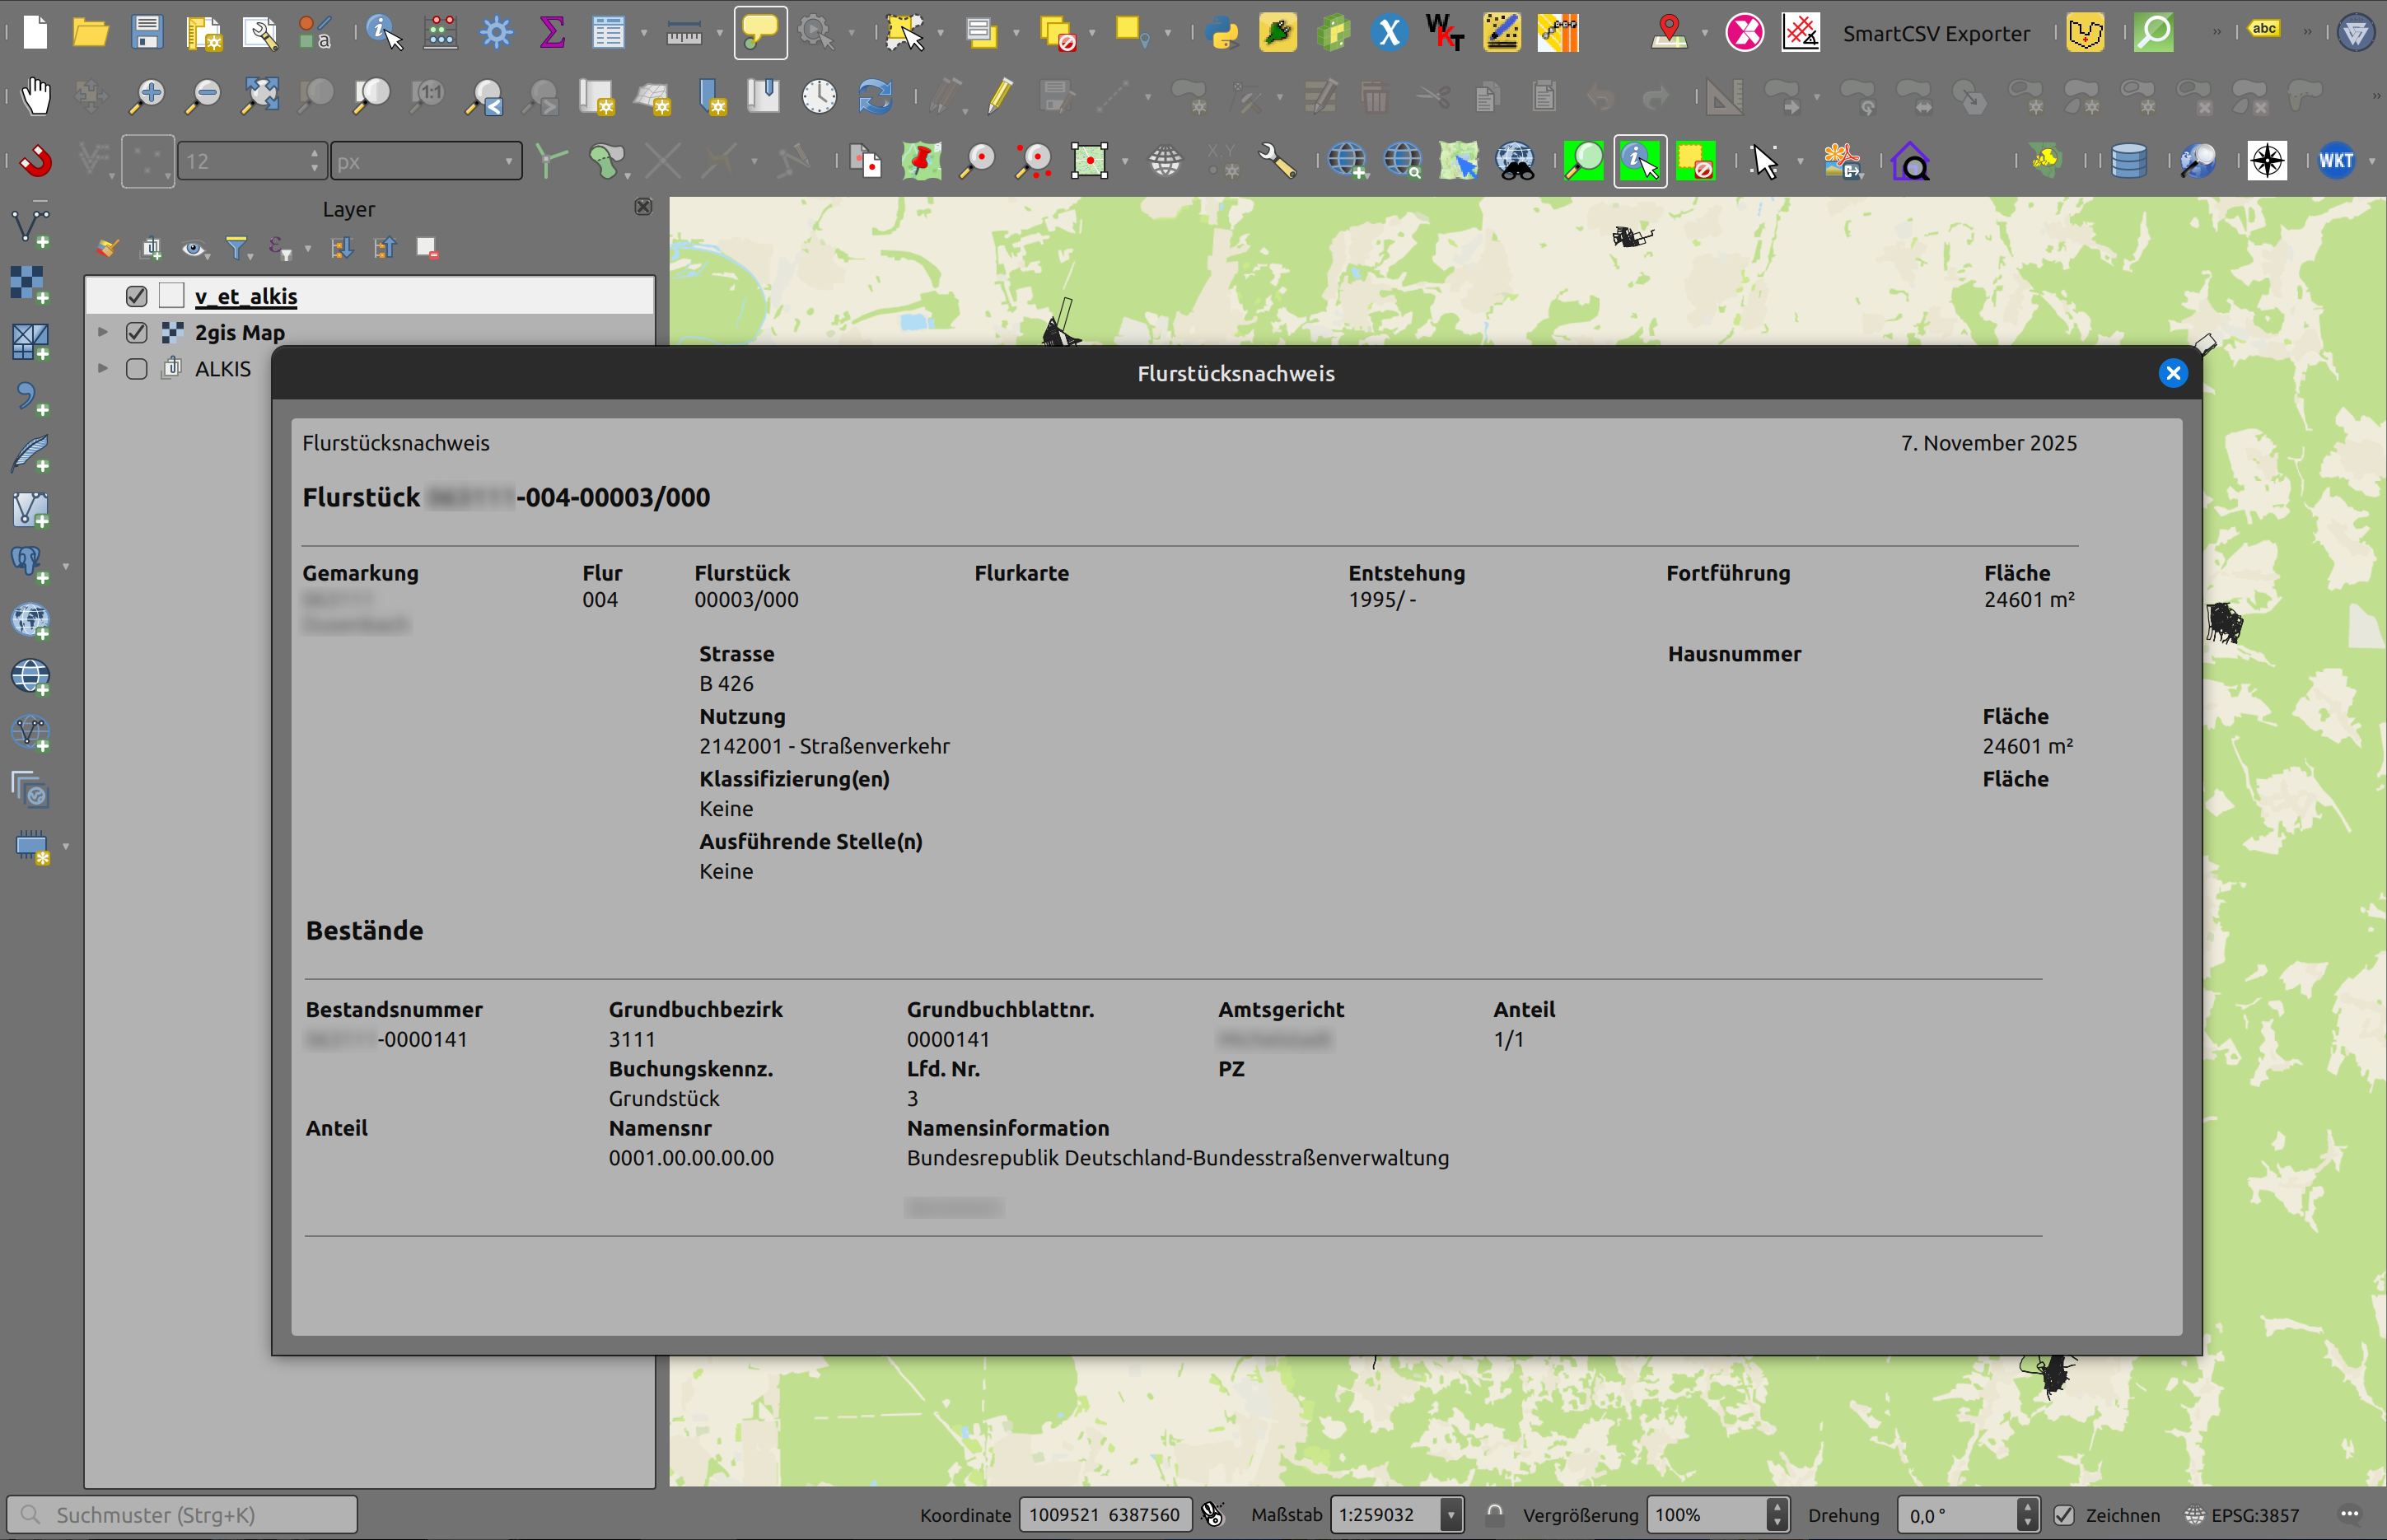This screenshot has width=2387, height=1540.
Task: Open the Python console icon
Action: click(x=1222, y=32)
